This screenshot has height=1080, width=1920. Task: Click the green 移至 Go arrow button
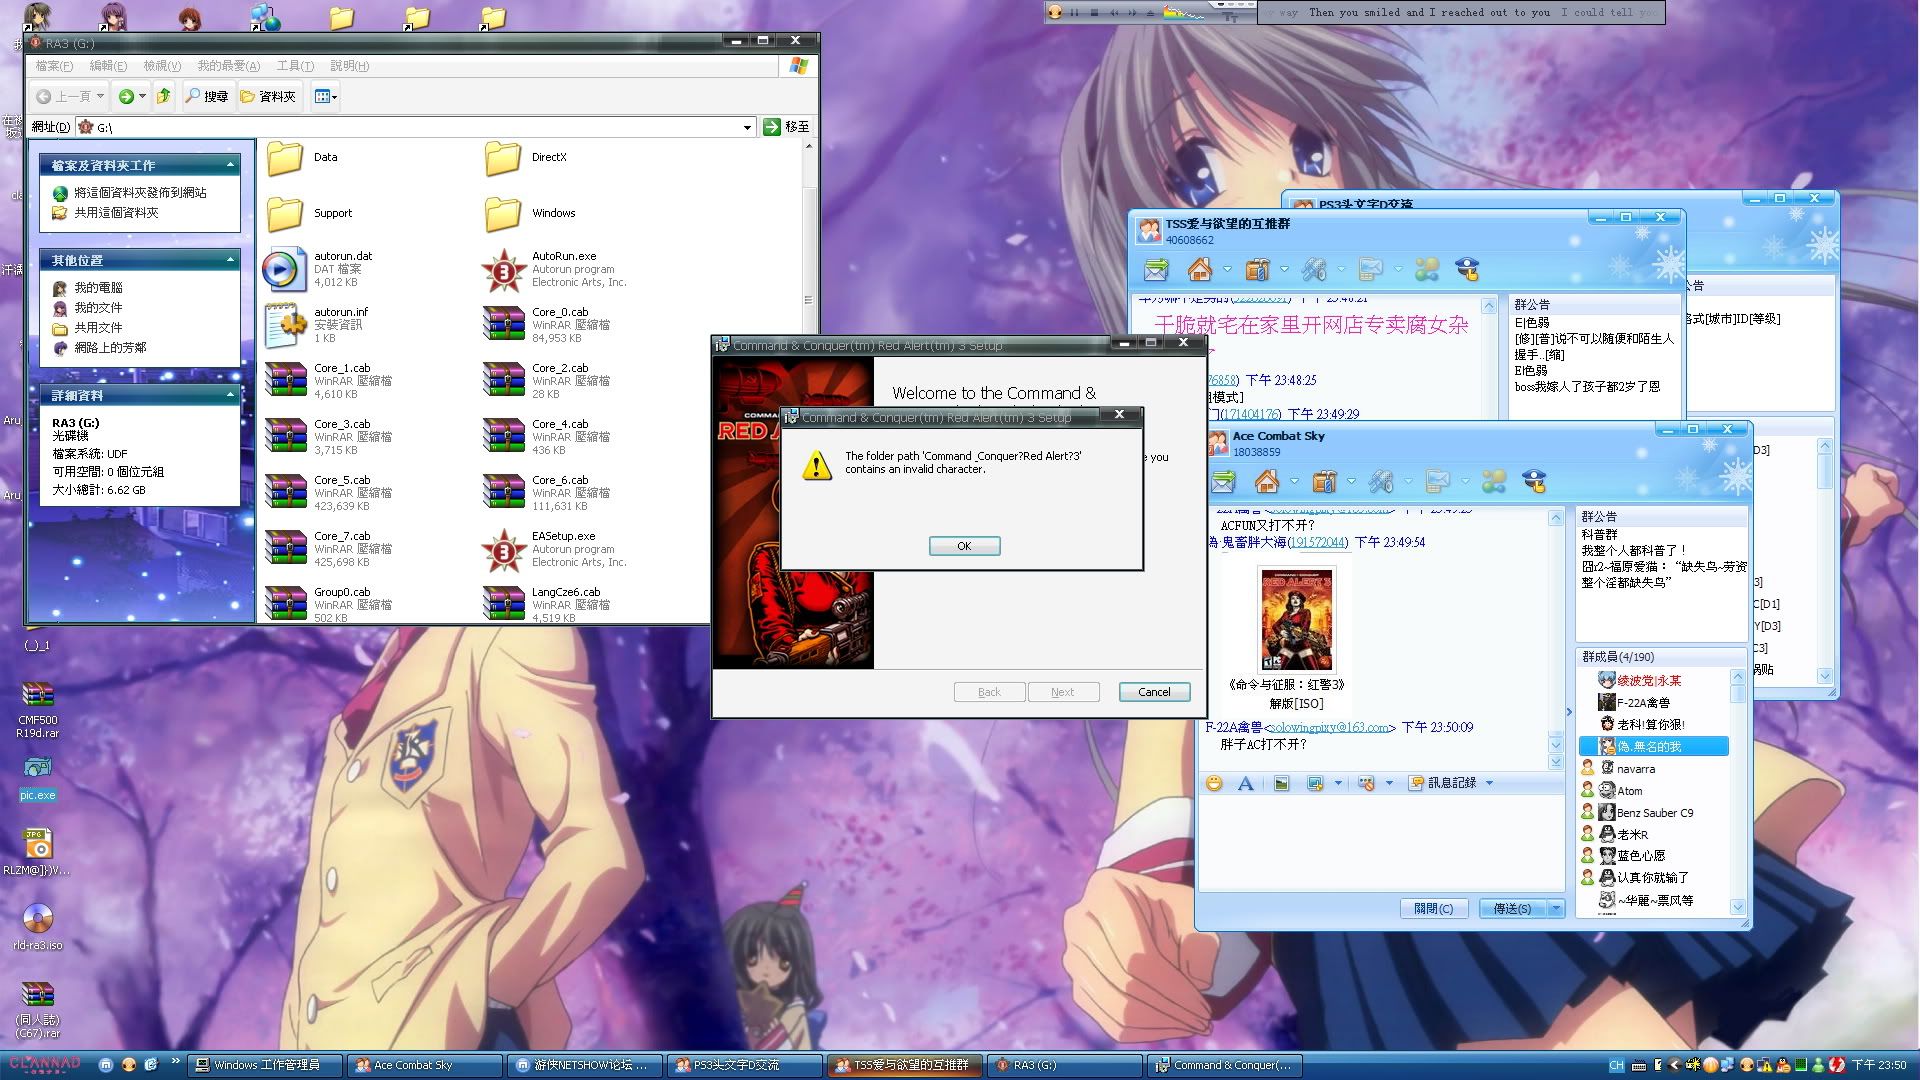tap(772, 127)
